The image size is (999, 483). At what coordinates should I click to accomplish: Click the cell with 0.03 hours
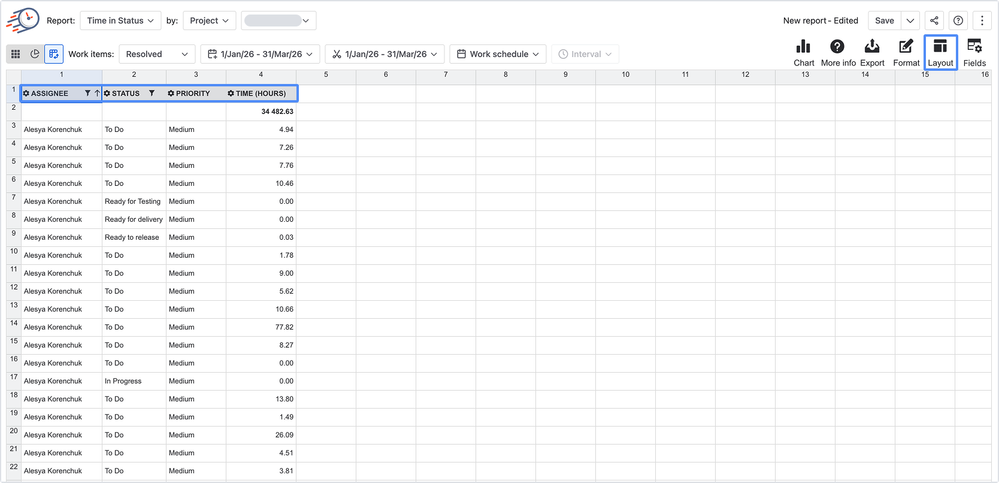pyautogui.click(x=261, y=237)
